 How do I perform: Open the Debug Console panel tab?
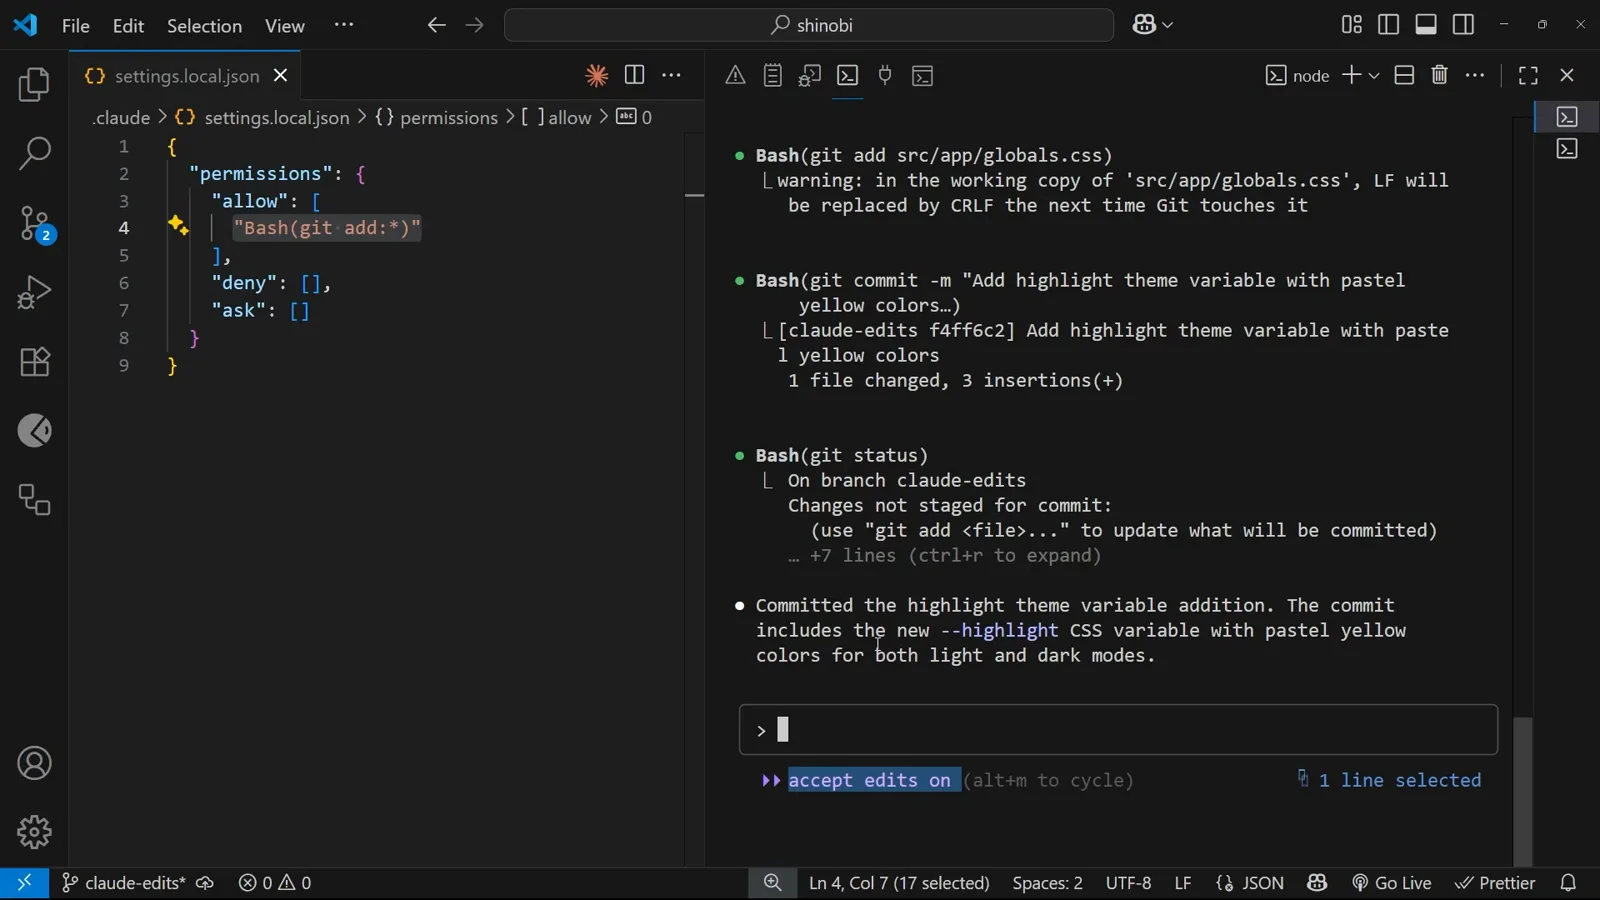(x=810, y=75)
